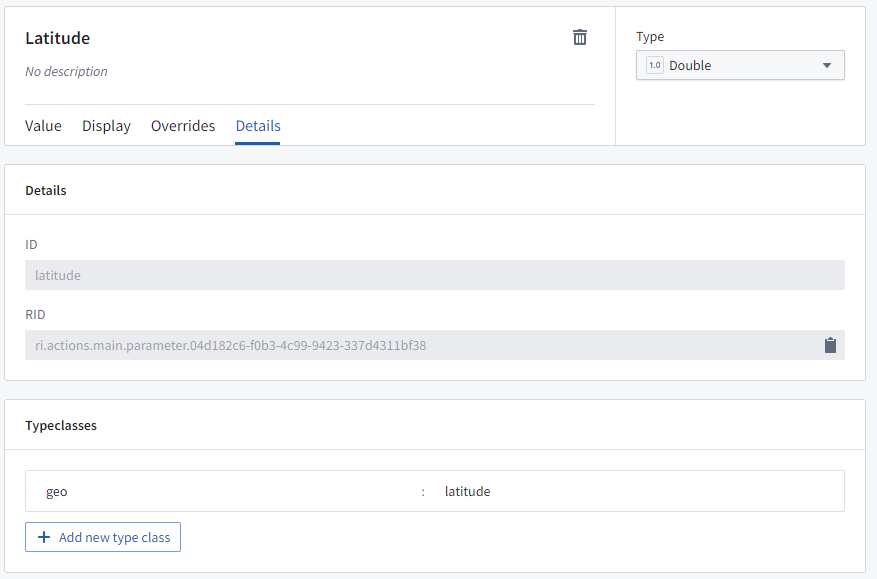Click the RID field label
The width and height of the screenshot is (877, 579).
(x=35, y=314)
